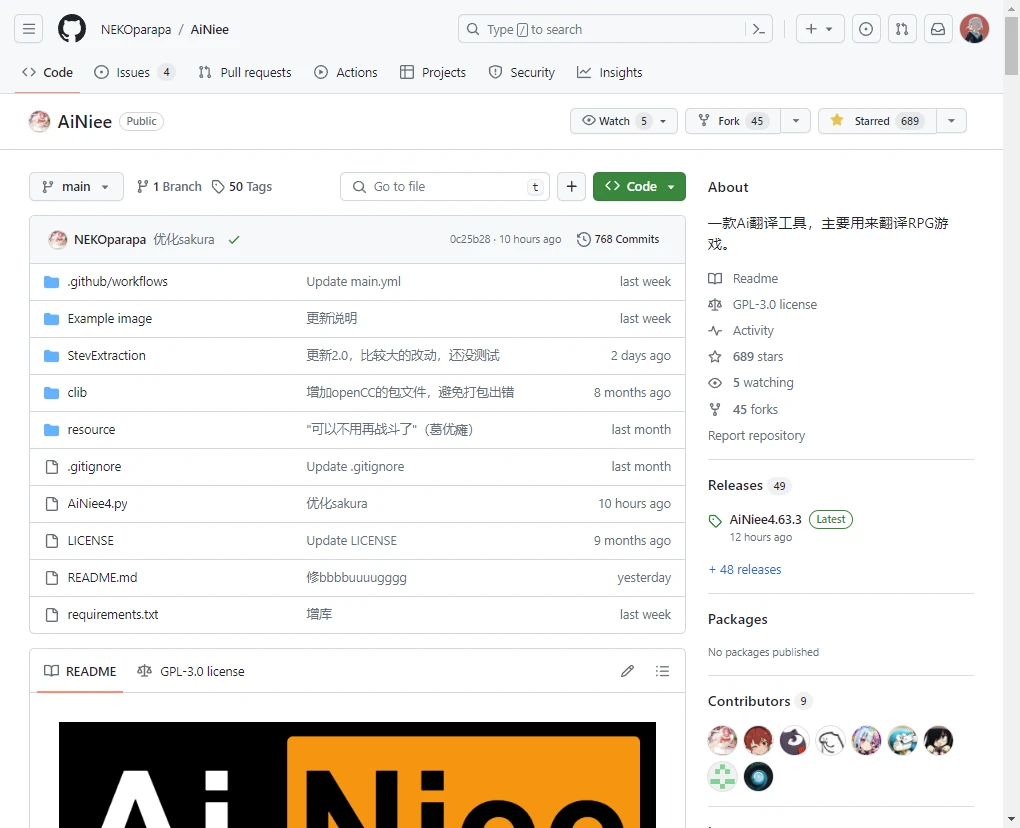Open the 45 forks link
This screenshot has width=1020, height=828.
[x=755, y=409]
